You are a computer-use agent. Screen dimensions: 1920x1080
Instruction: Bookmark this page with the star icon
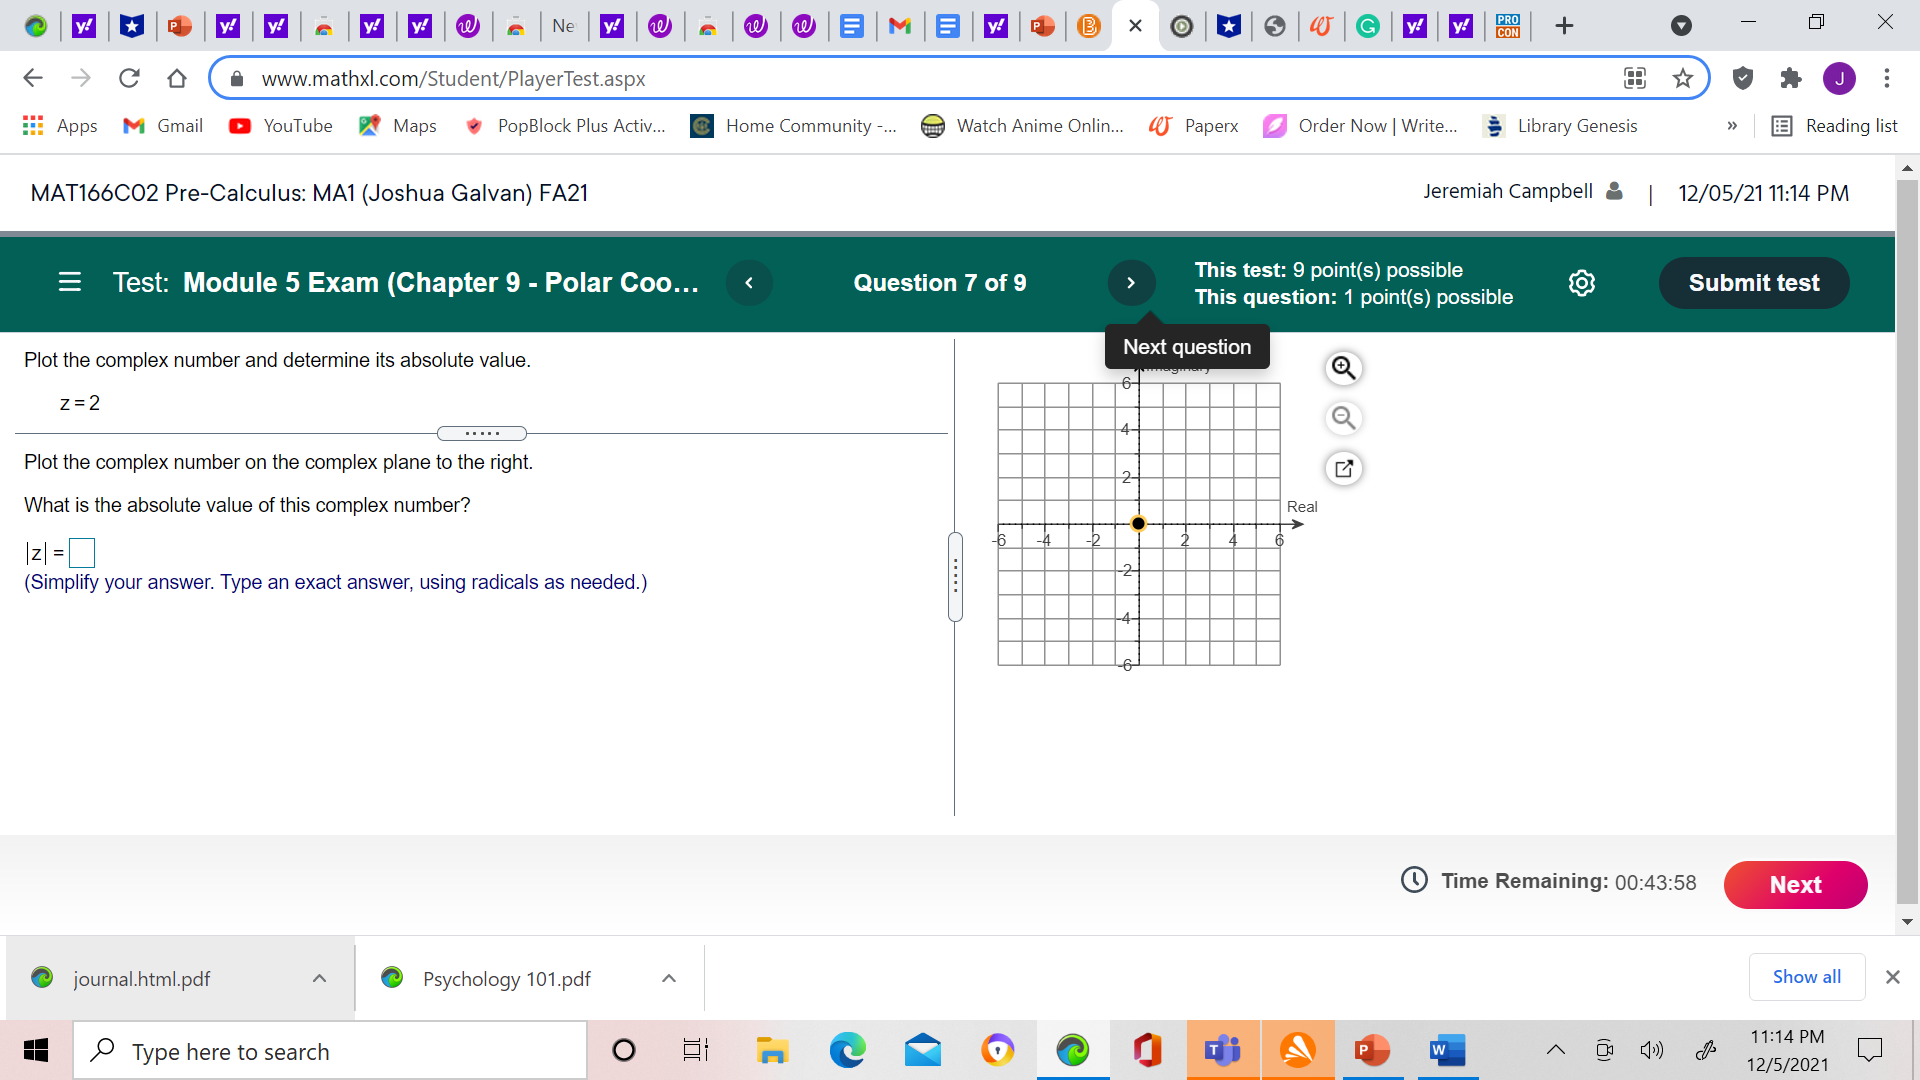1683,78
